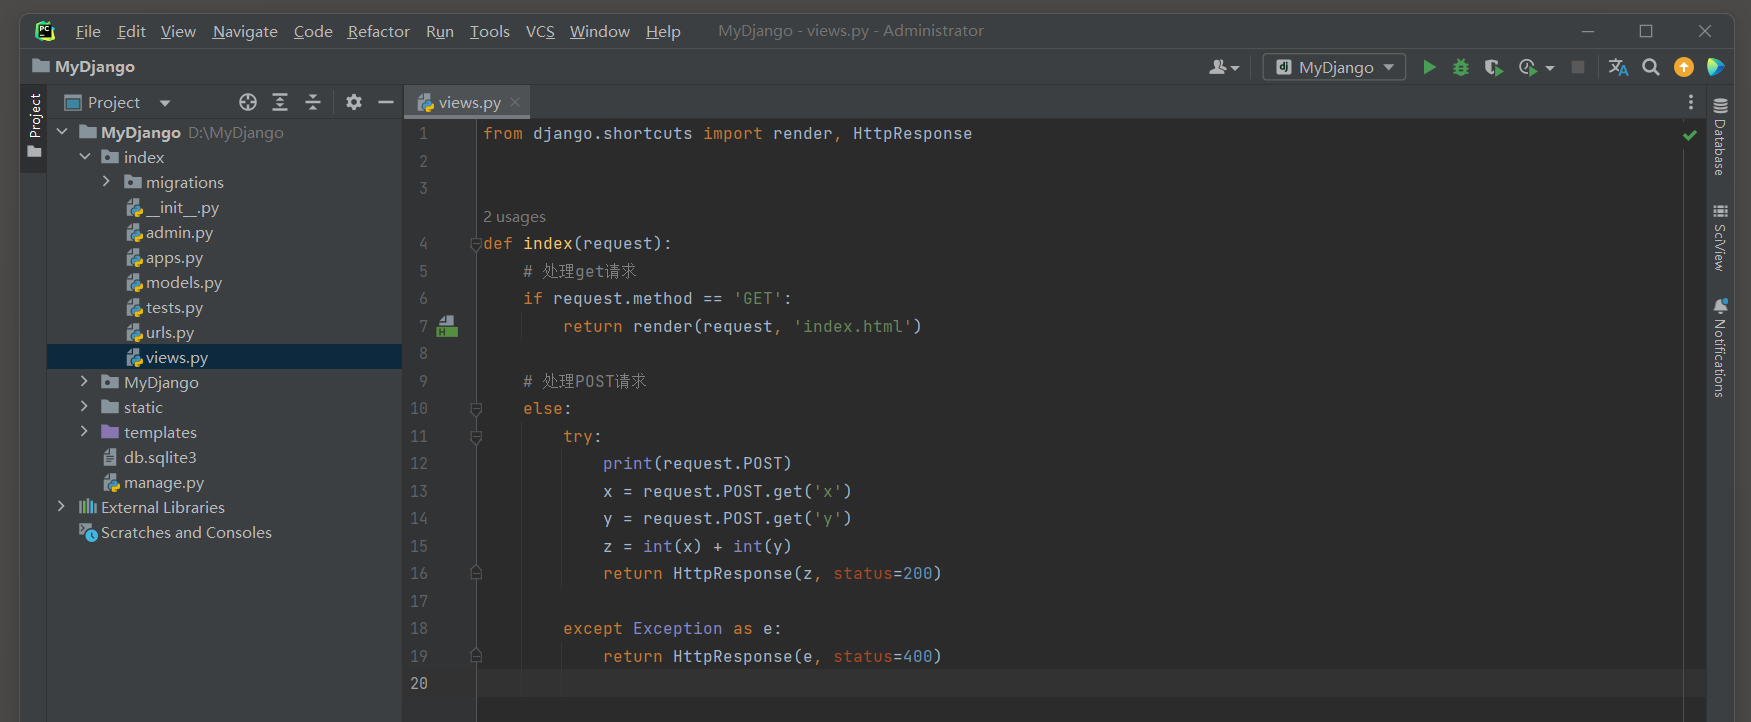
Task: Click Collapse All icon in Project panel
Action: [x=313, y=102]
